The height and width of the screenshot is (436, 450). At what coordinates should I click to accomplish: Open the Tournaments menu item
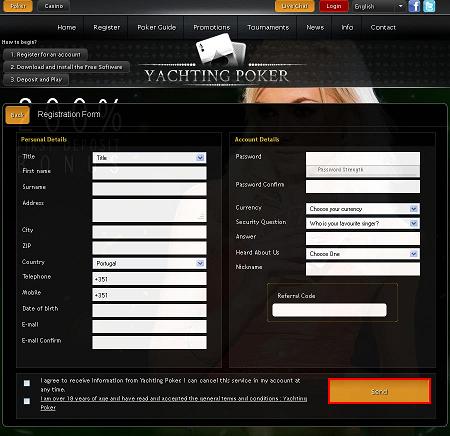coord(268,27)
